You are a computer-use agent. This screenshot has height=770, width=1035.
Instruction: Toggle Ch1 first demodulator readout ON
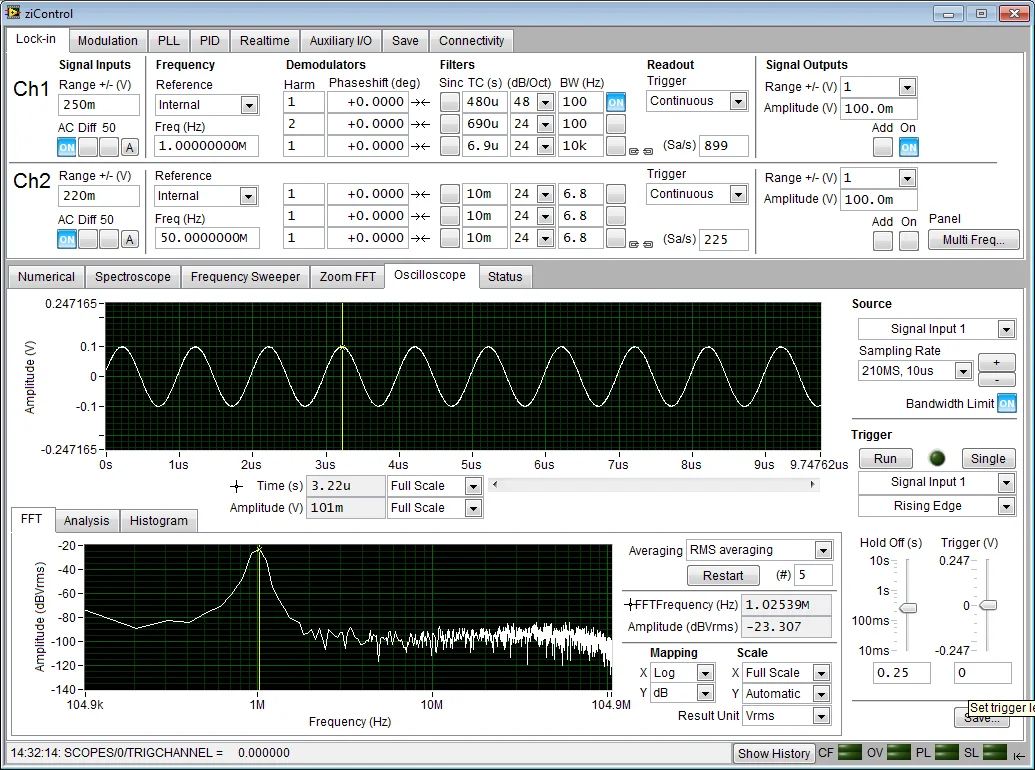(x=616, y=102)
